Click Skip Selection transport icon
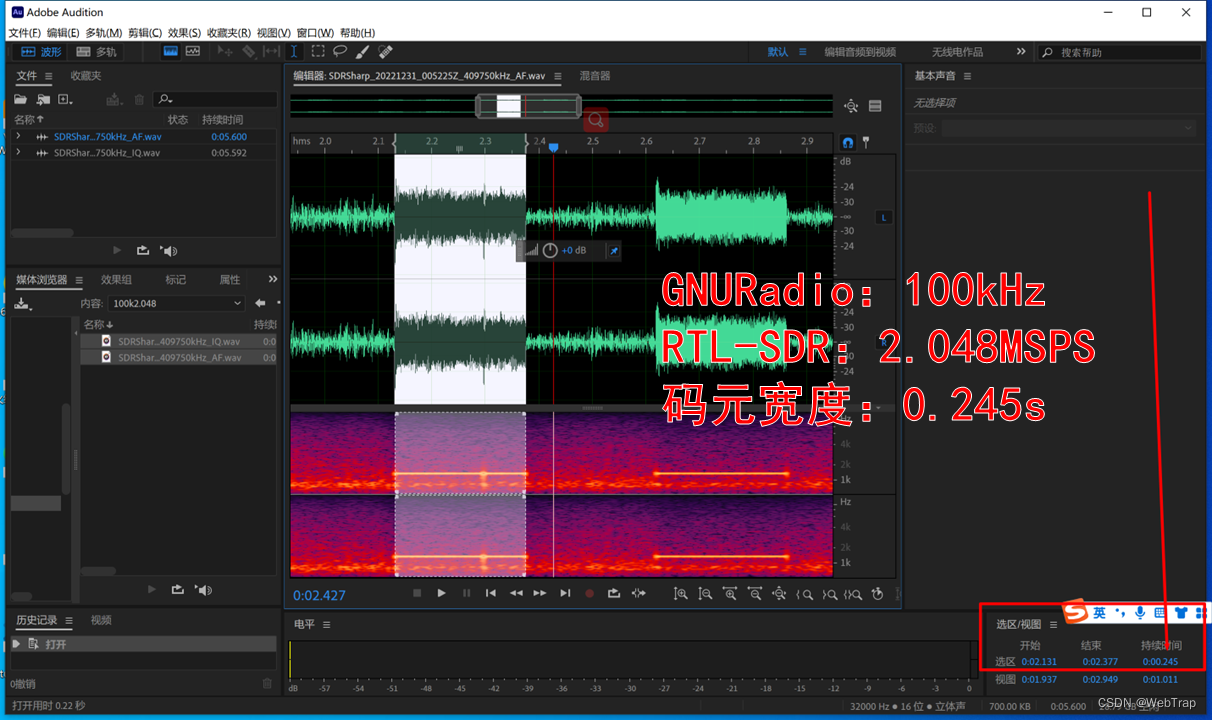The height and width of the screenshot is (720, 1212). point(639,593)
